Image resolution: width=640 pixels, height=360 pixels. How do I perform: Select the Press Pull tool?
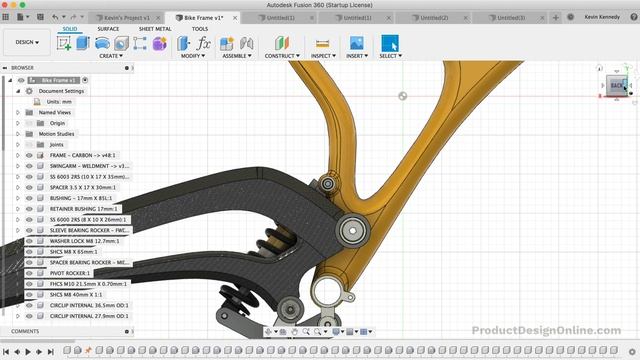pyautogui.click(x=183, y=43)
